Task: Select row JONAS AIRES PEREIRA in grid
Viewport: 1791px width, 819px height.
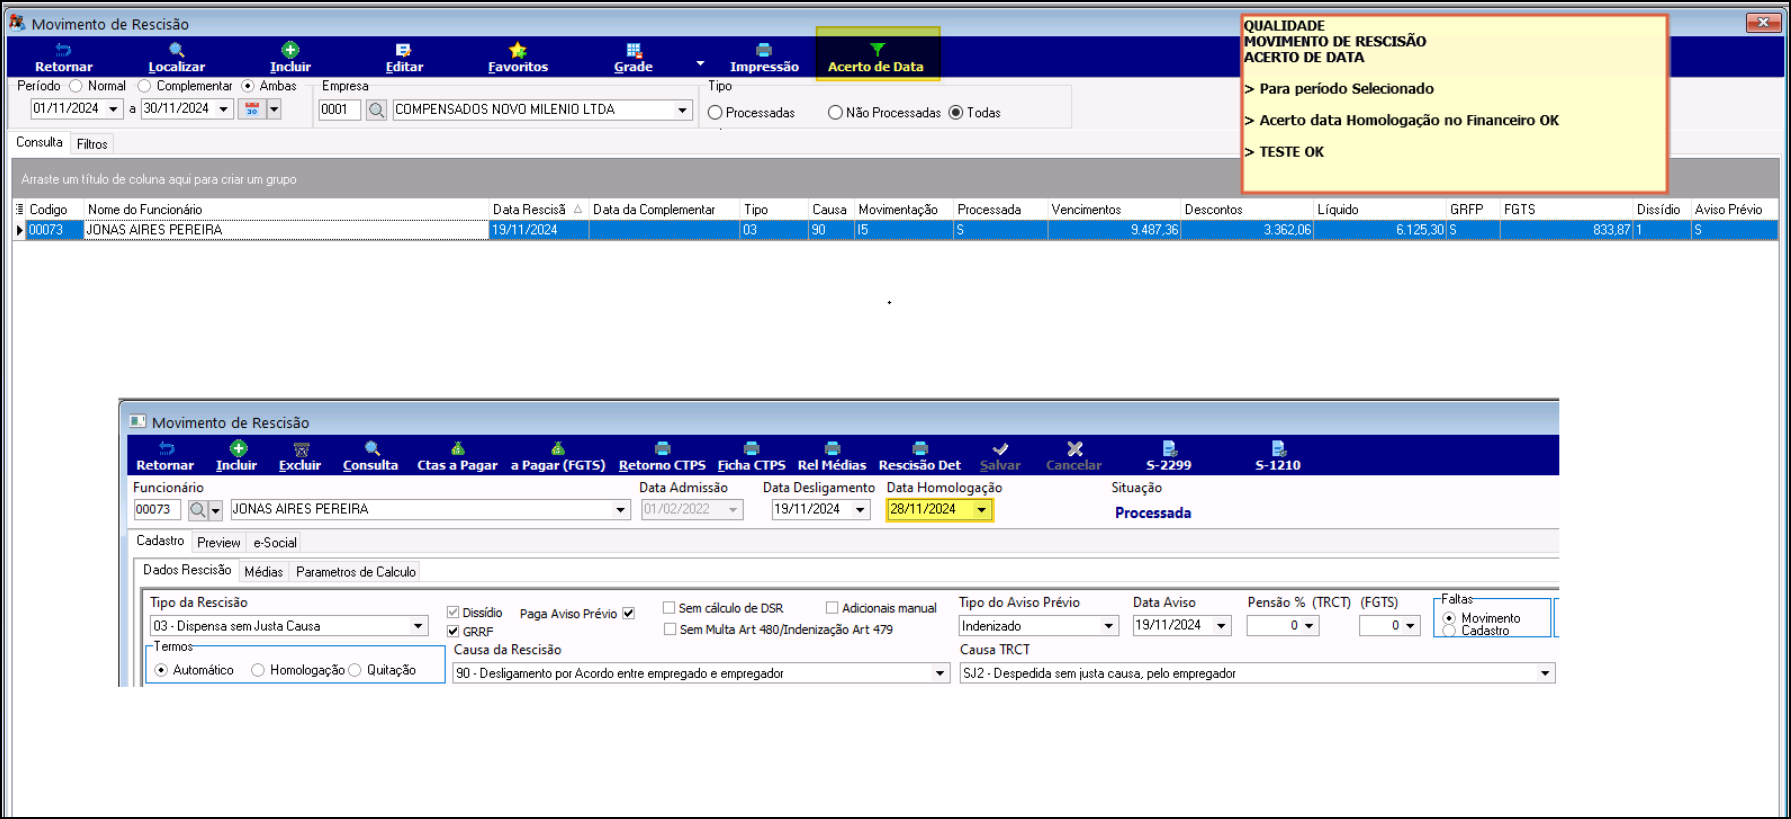Action: [896, 230]
